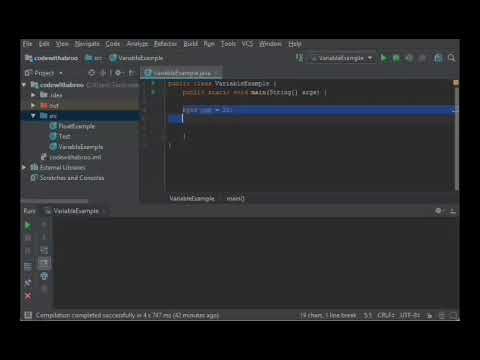Screen dimensions: 480x360
Task: Click the src breadcrumb in navigation bar
Action: pos(94,58)
